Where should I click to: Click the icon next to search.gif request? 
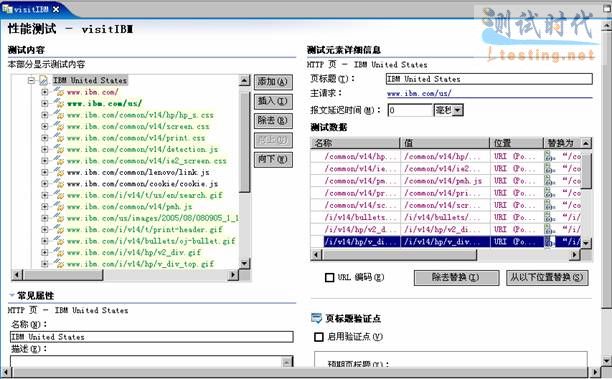pos(59,195)
